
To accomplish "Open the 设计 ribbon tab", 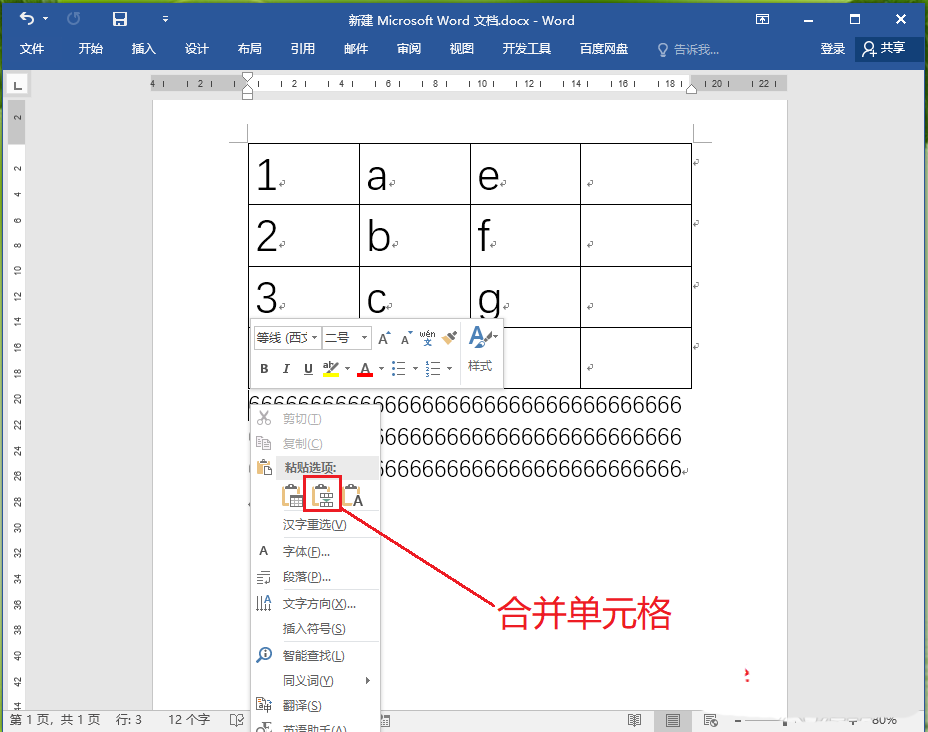I will (x=196, y=49).
